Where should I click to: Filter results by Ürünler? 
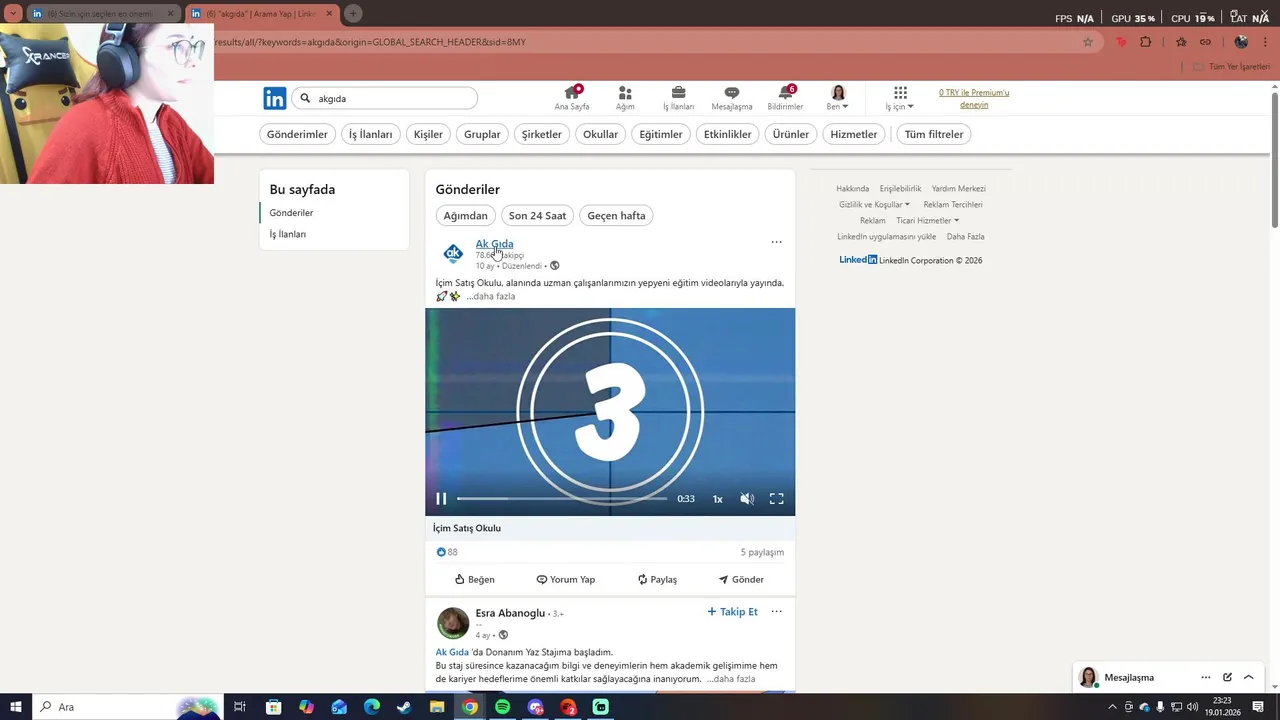pyautogui.click(x=791, y=134)
